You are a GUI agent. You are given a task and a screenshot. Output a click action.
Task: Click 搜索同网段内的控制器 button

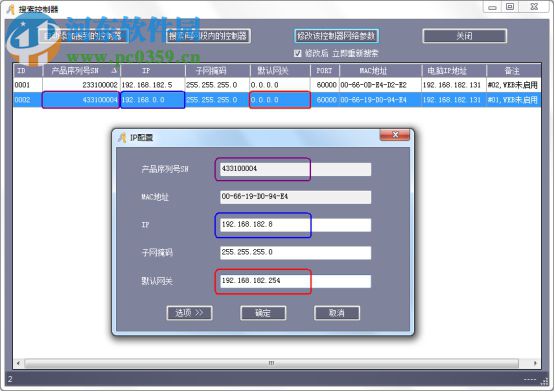pos(208,36)
